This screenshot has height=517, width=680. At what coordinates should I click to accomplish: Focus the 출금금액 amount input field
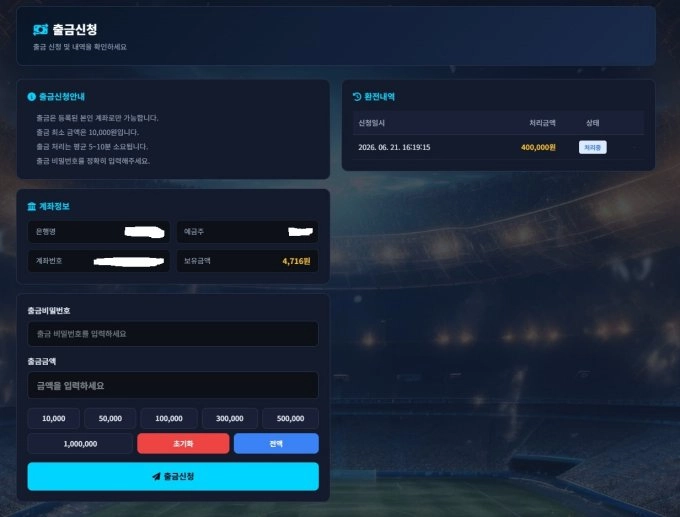(173, 385)
